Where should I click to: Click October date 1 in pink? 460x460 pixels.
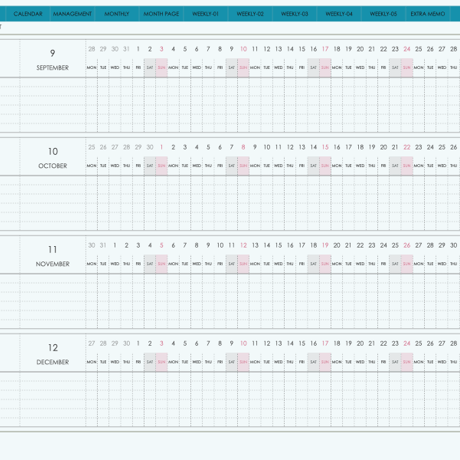pyautogui.click(x=162, y=147)
